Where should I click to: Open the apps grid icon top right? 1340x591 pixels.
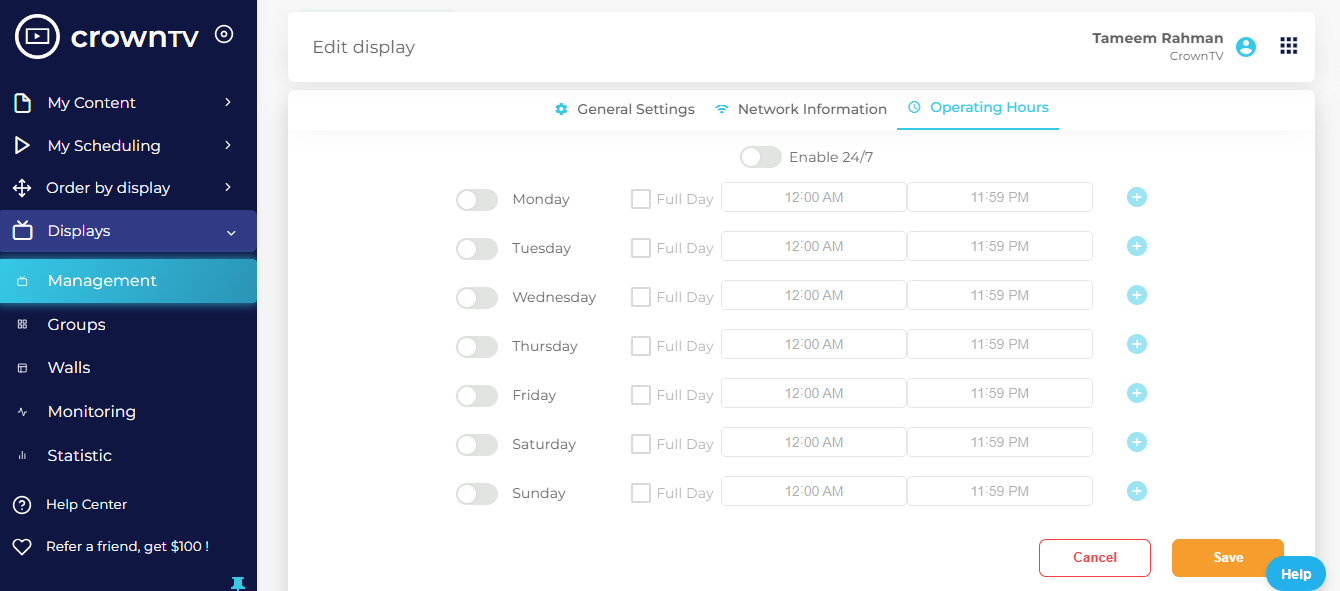(x=1289, y=45)
